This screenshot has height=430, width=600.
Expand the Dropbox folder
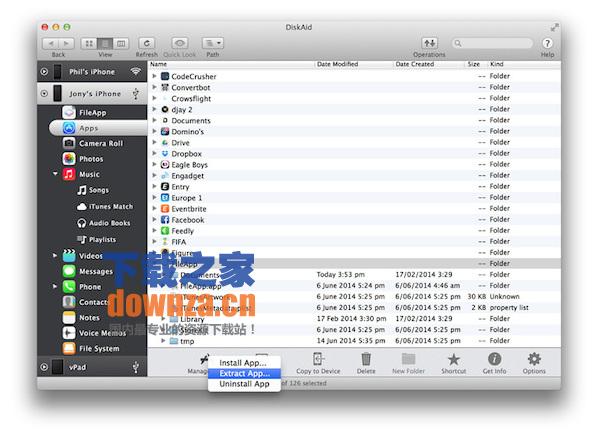(154, 153)
